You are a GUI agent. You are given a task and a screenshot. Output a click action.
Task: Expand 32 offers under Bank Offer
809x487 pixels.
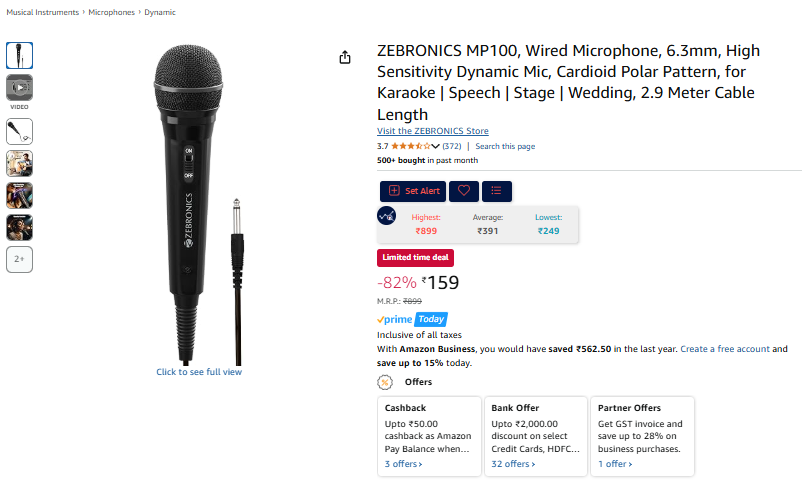click(512, 464)
